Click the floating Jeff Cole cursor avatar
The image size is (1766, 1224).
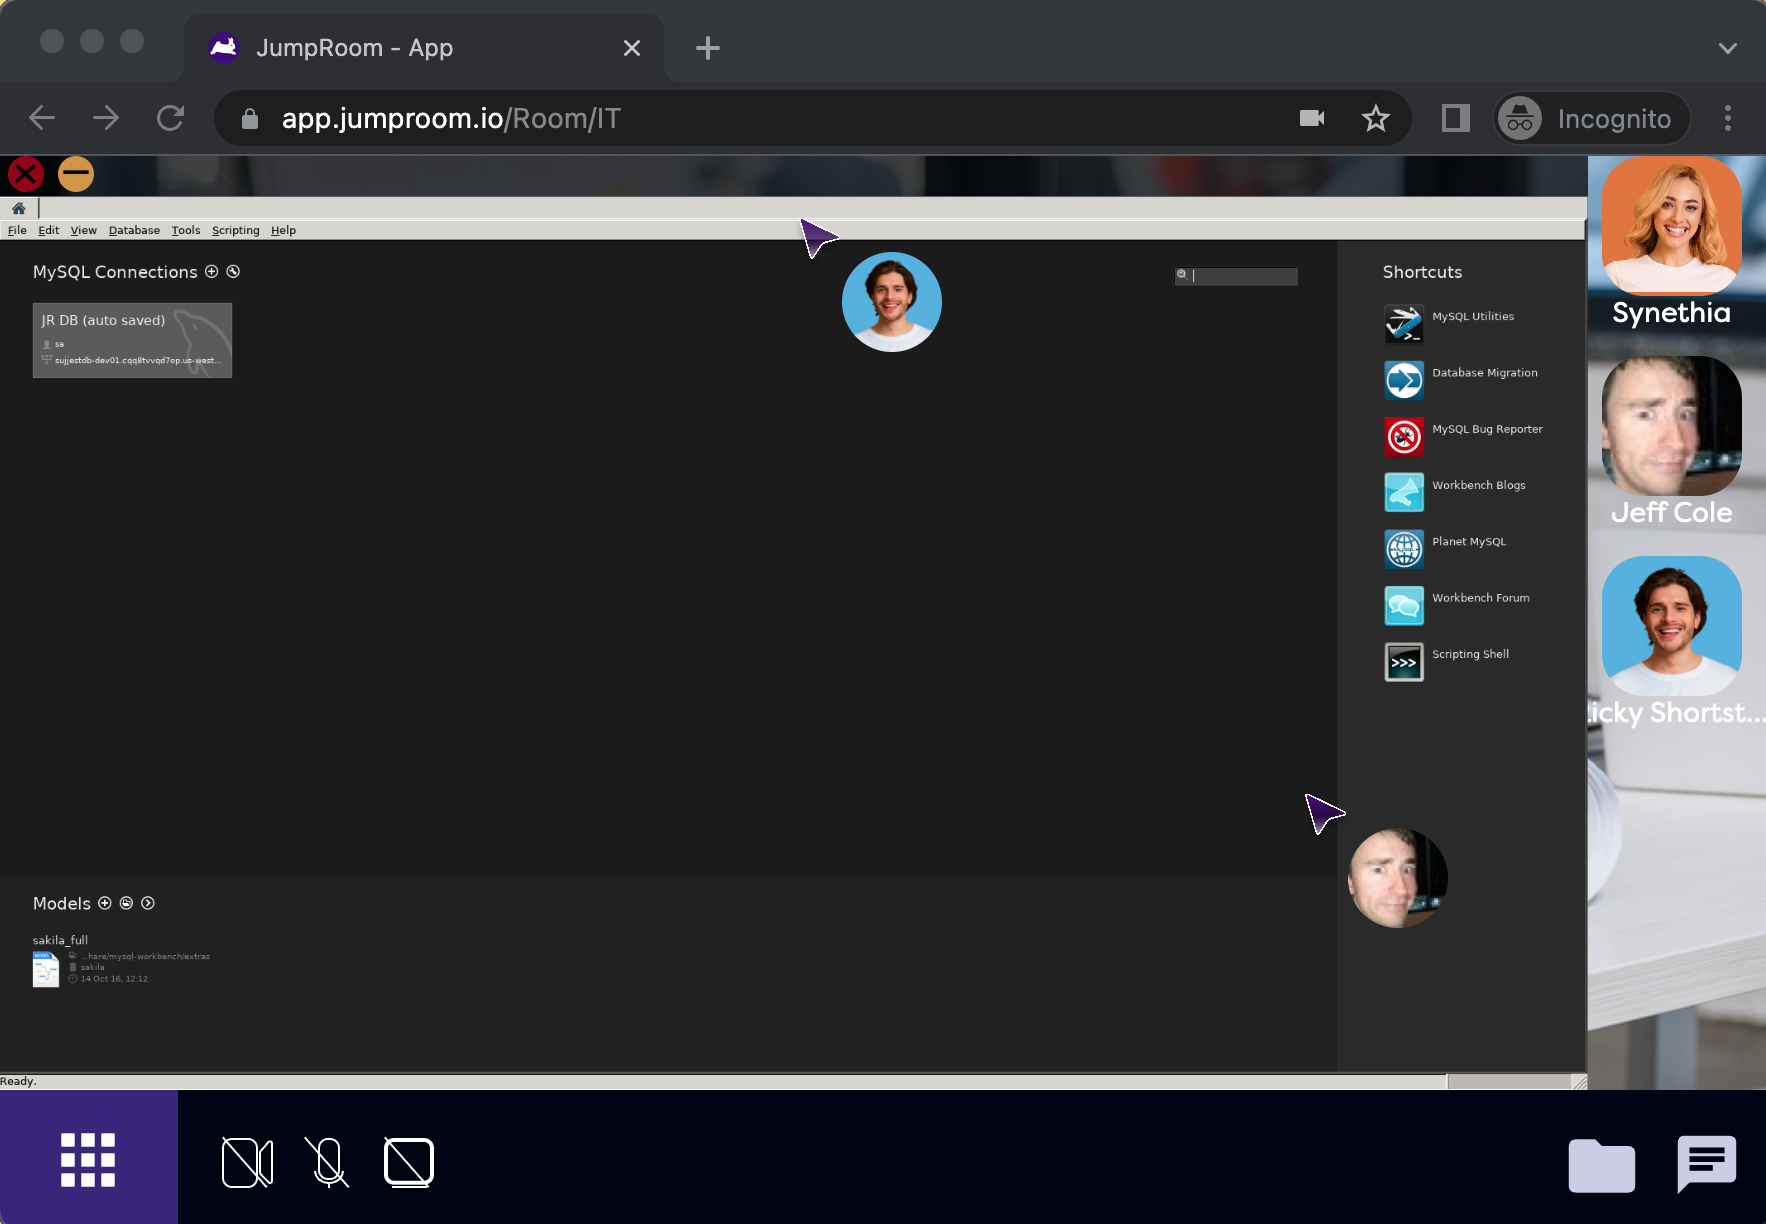point(1398,878)
